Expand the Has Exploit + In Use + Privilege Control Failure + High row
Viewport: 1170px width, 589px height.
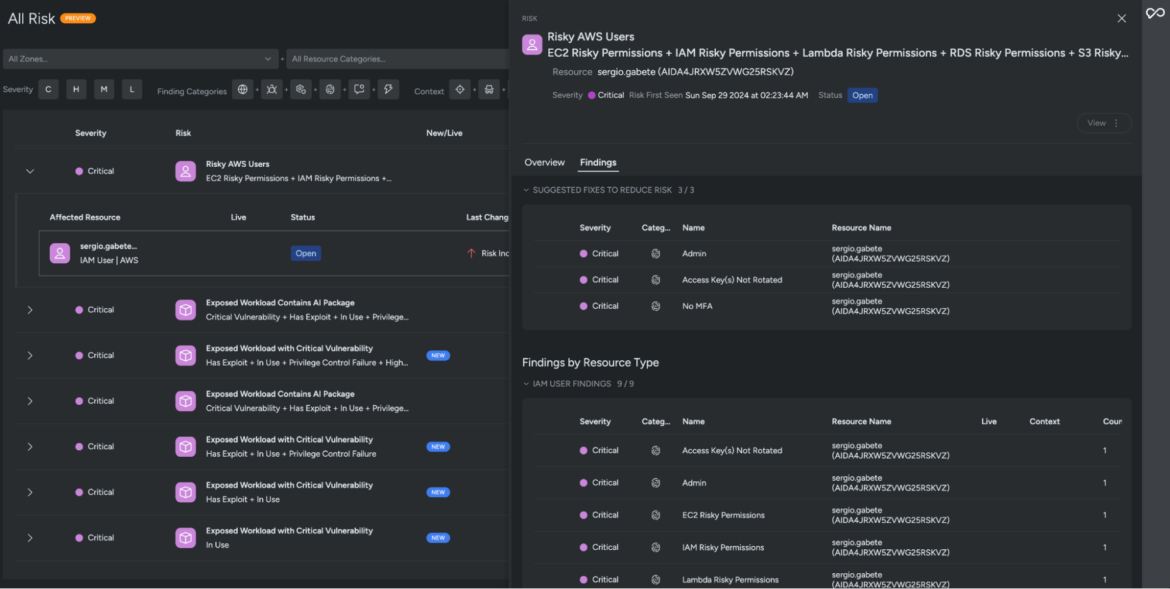[x=30, y=355]
